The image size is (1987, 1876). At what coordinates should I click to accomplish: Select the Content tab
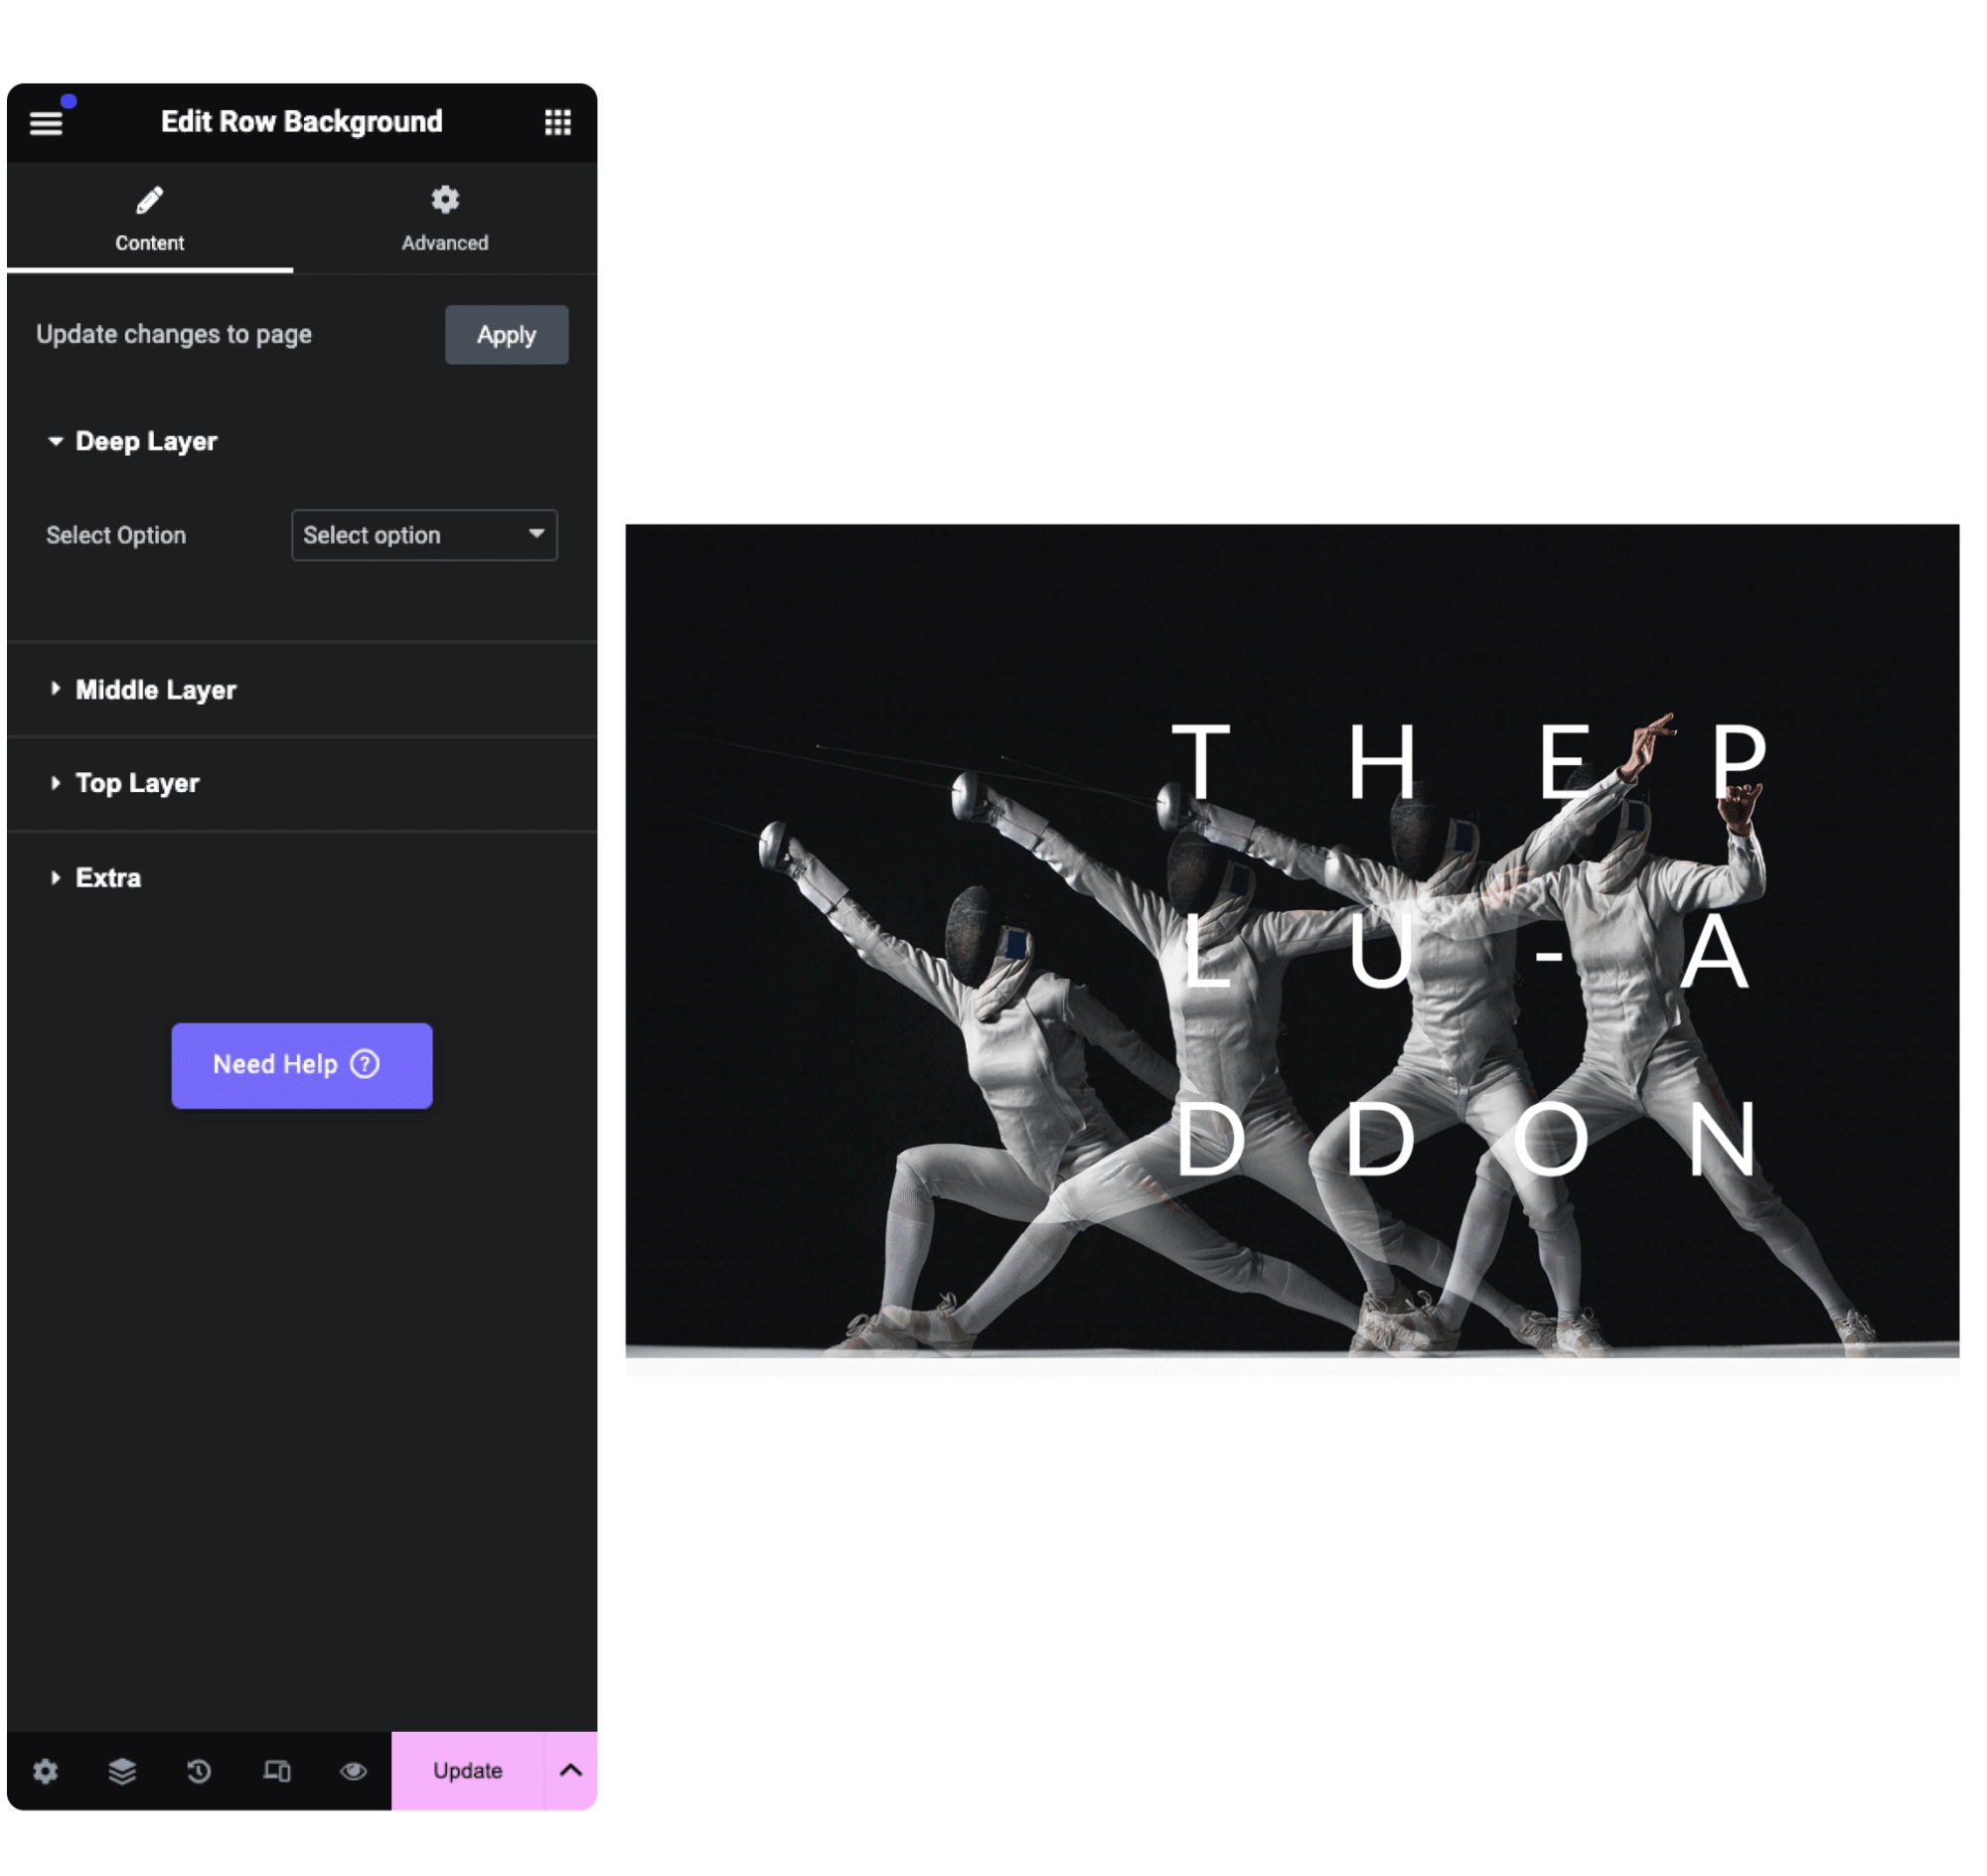[x=153, y=219]
